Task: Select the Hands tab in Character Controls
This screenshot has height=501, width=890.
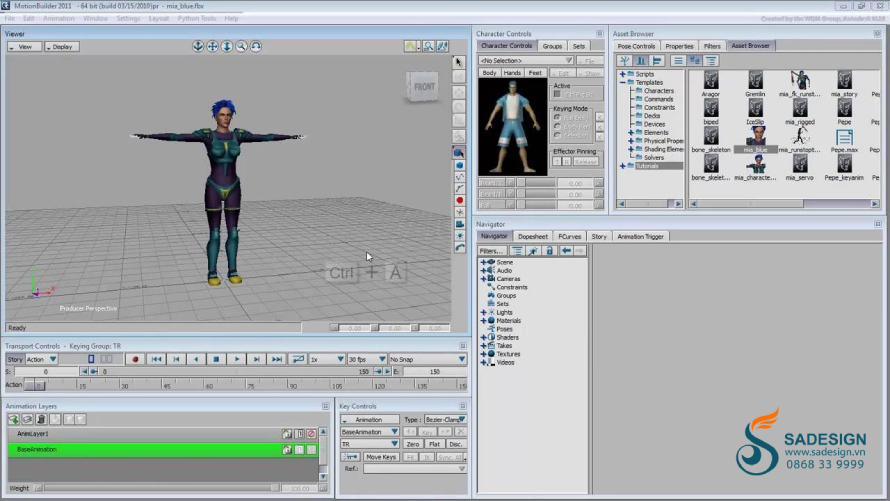Action: click(512, 73)
